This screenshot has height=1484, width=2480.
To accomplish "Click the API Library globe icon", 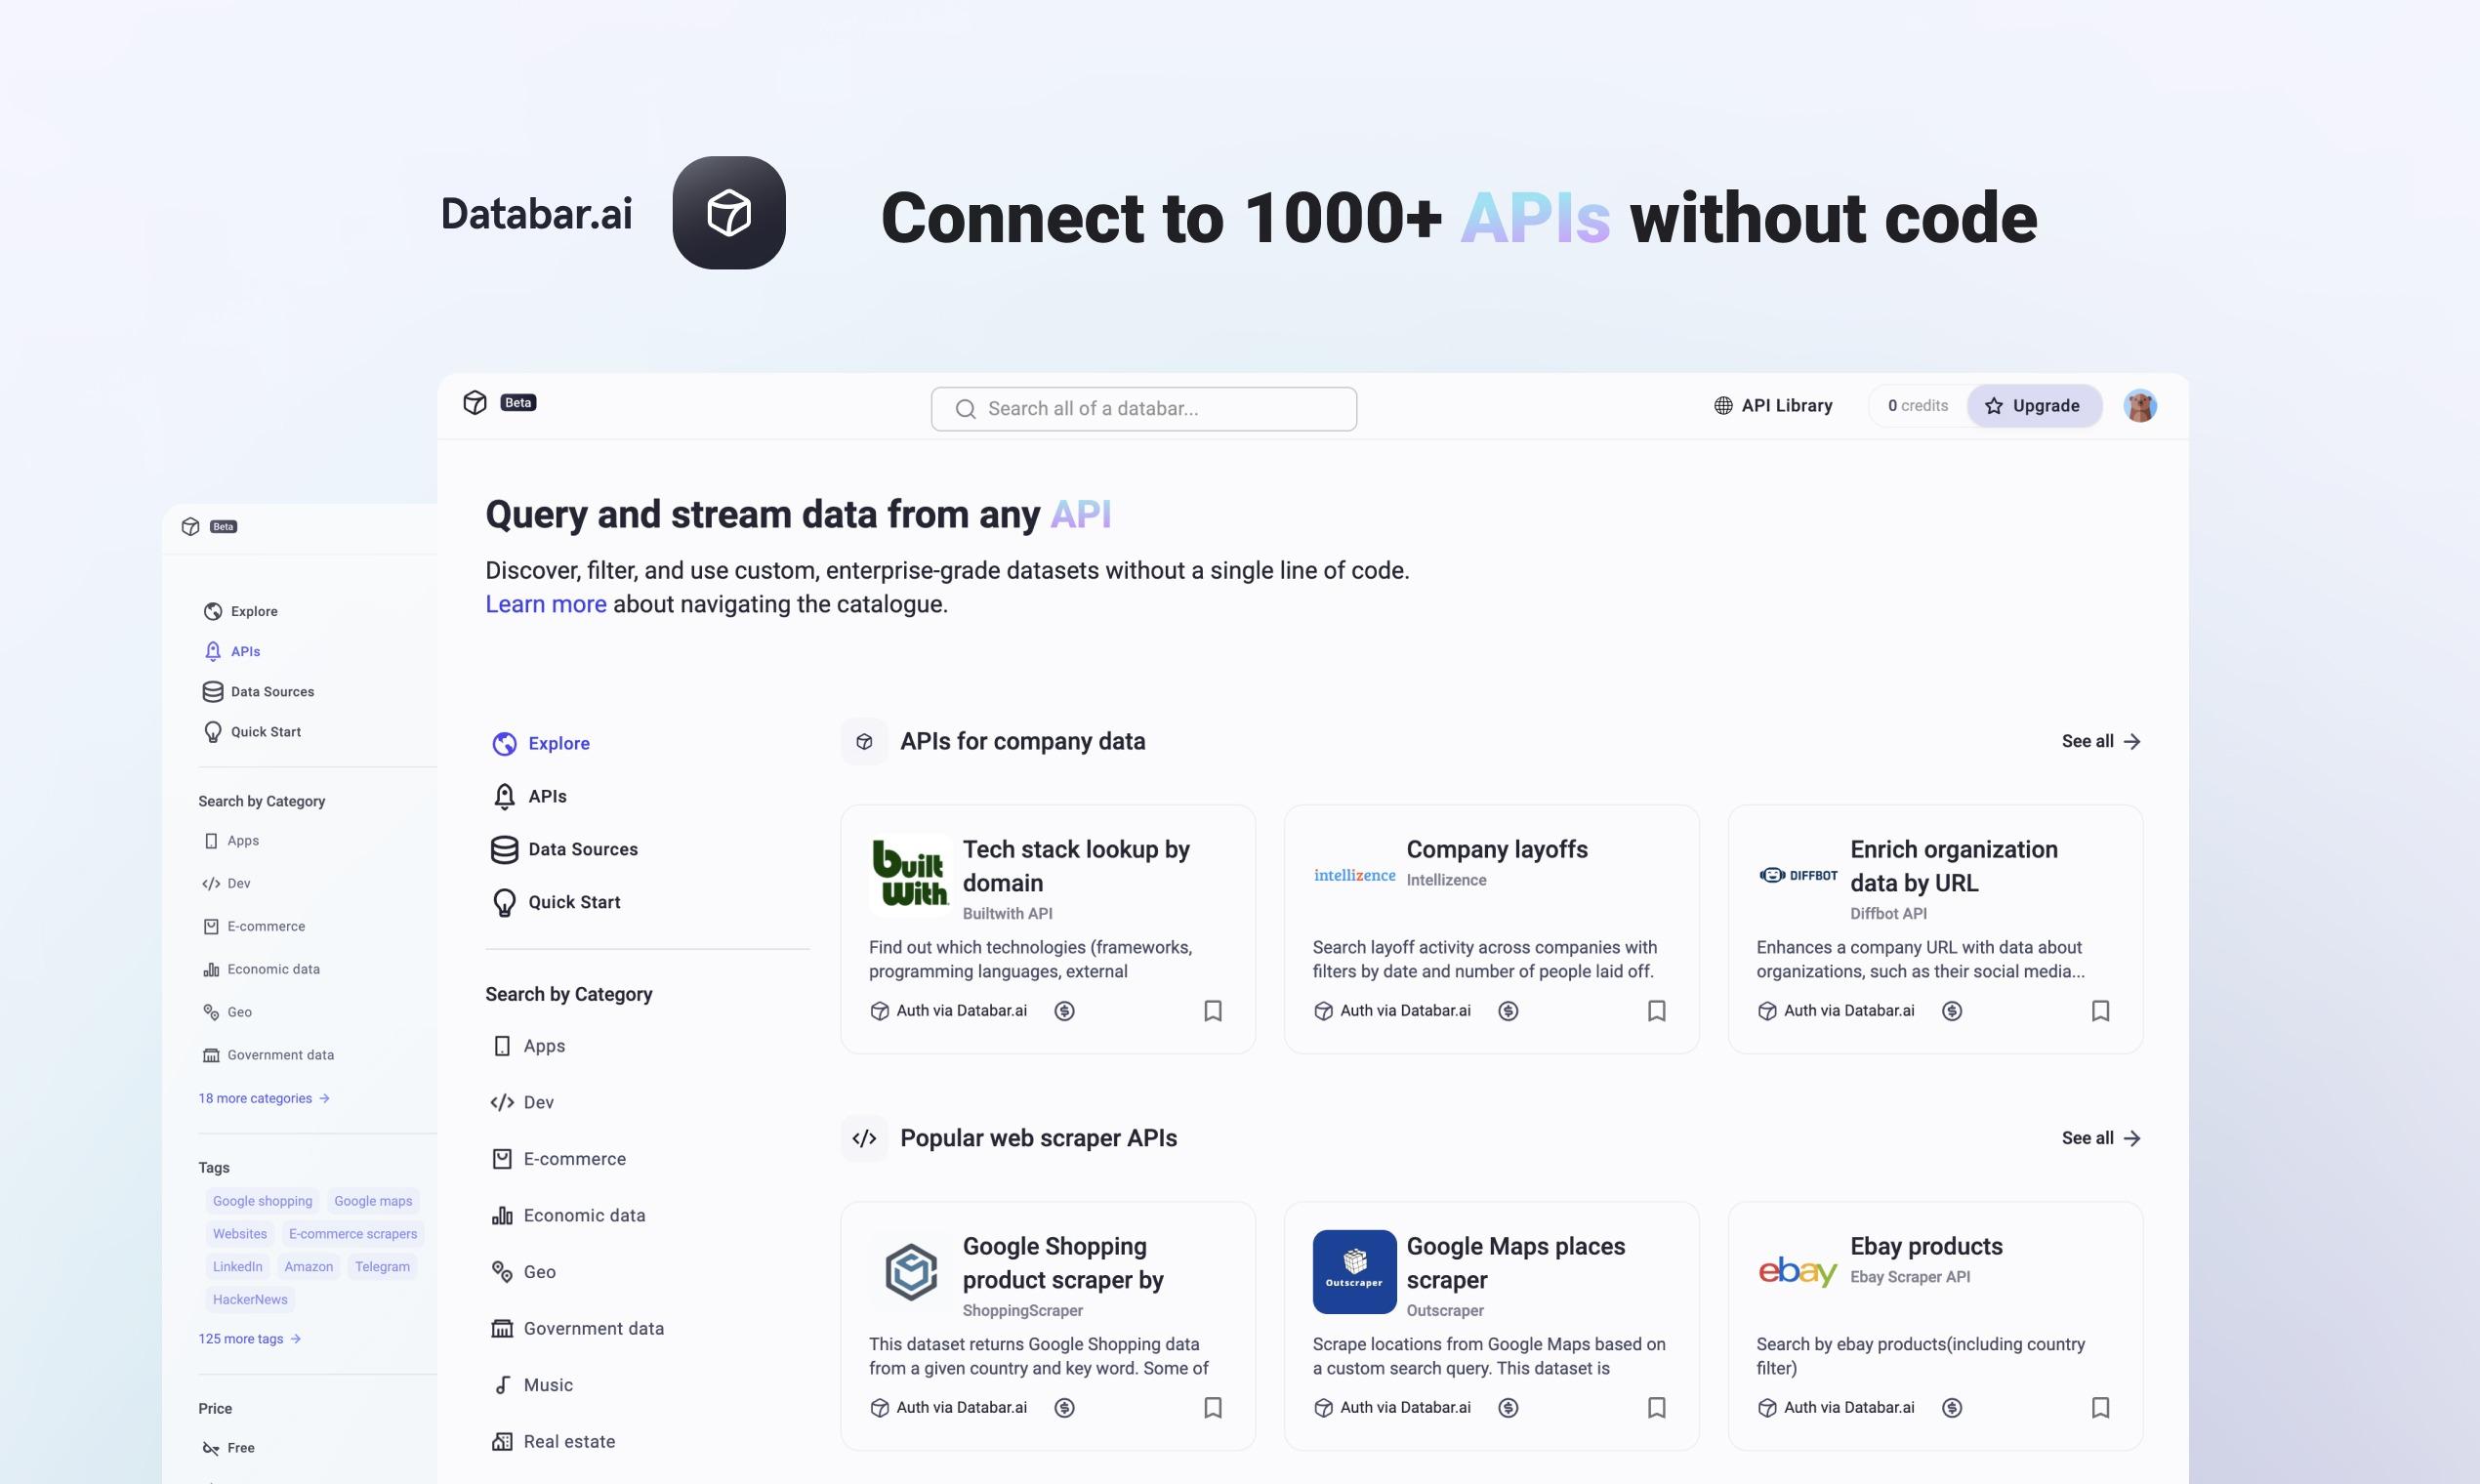I will [1723, 406].
